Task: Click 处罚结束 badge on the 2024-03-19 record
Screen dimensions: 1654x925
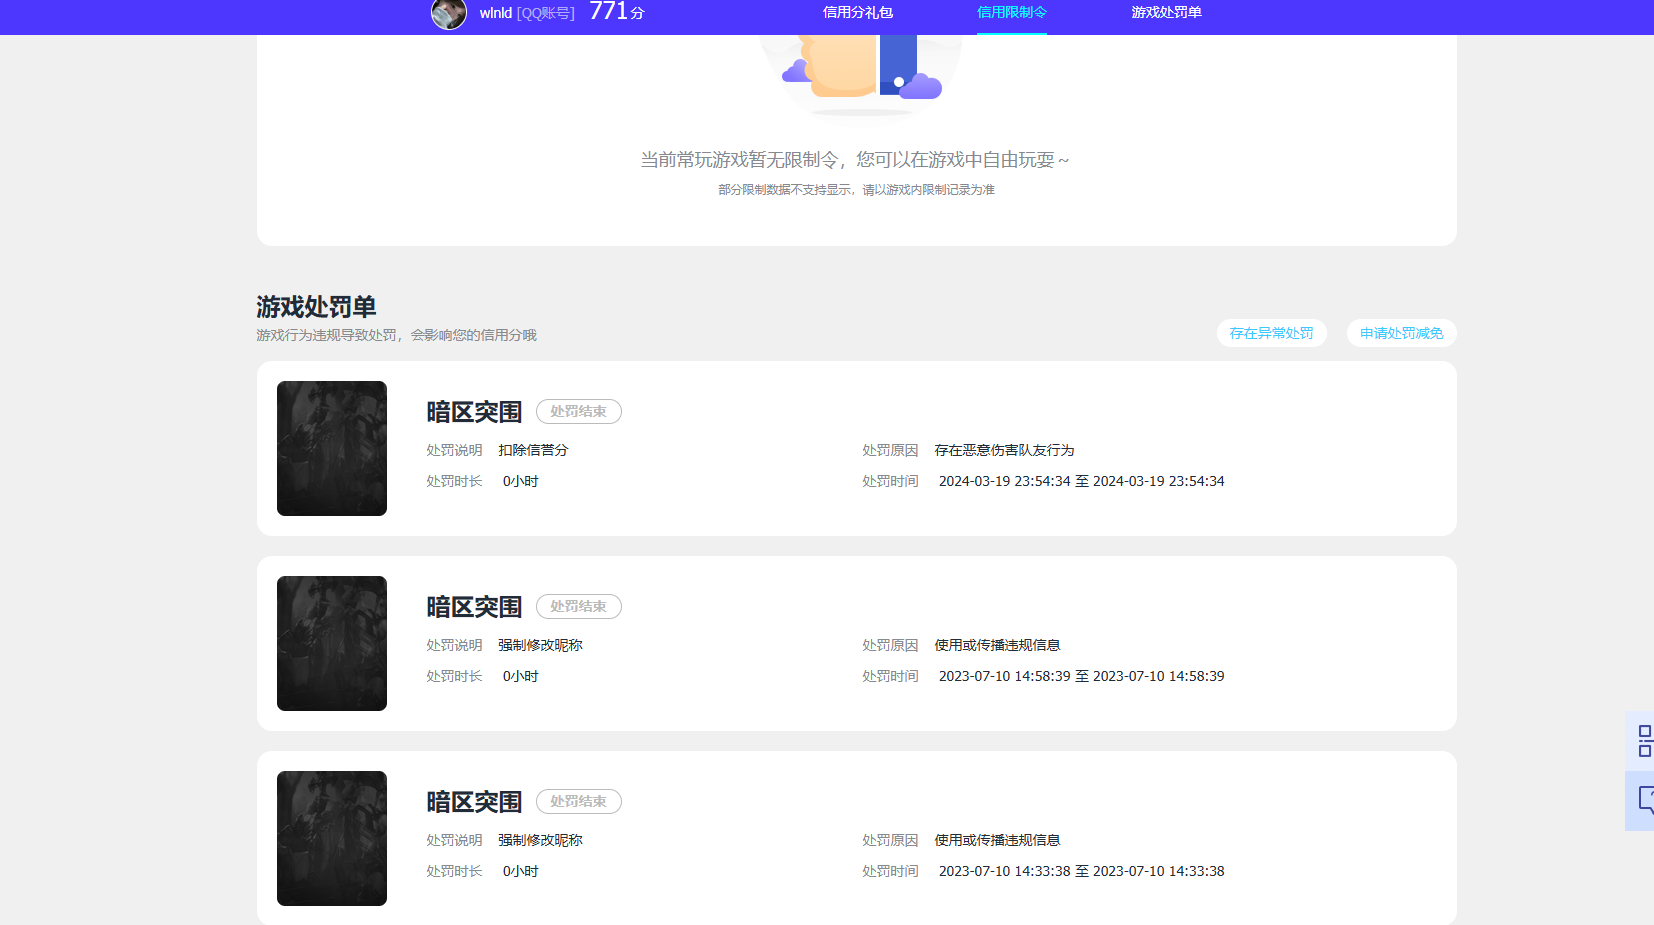Action: coord(578,411)
